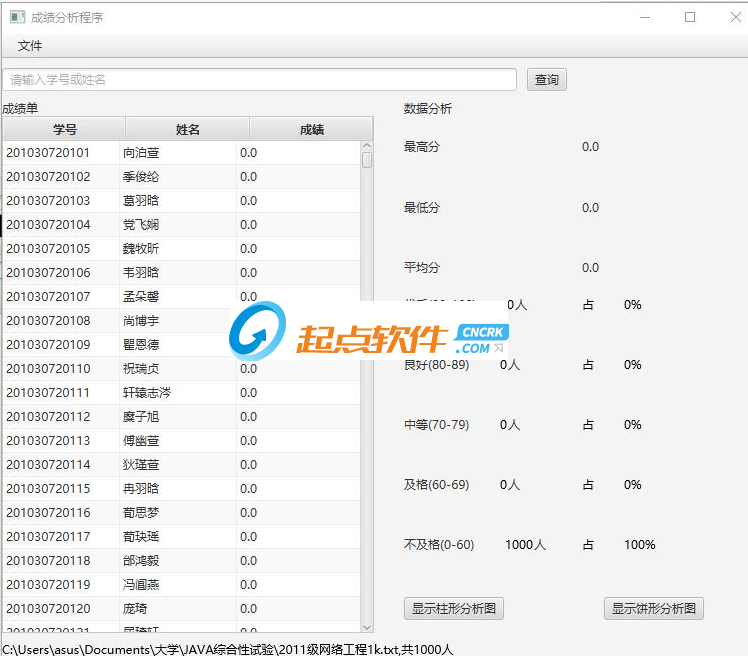Maximize the 成绩分析程序 window
The image size is (748, 656).
click(x=690, y=17)
